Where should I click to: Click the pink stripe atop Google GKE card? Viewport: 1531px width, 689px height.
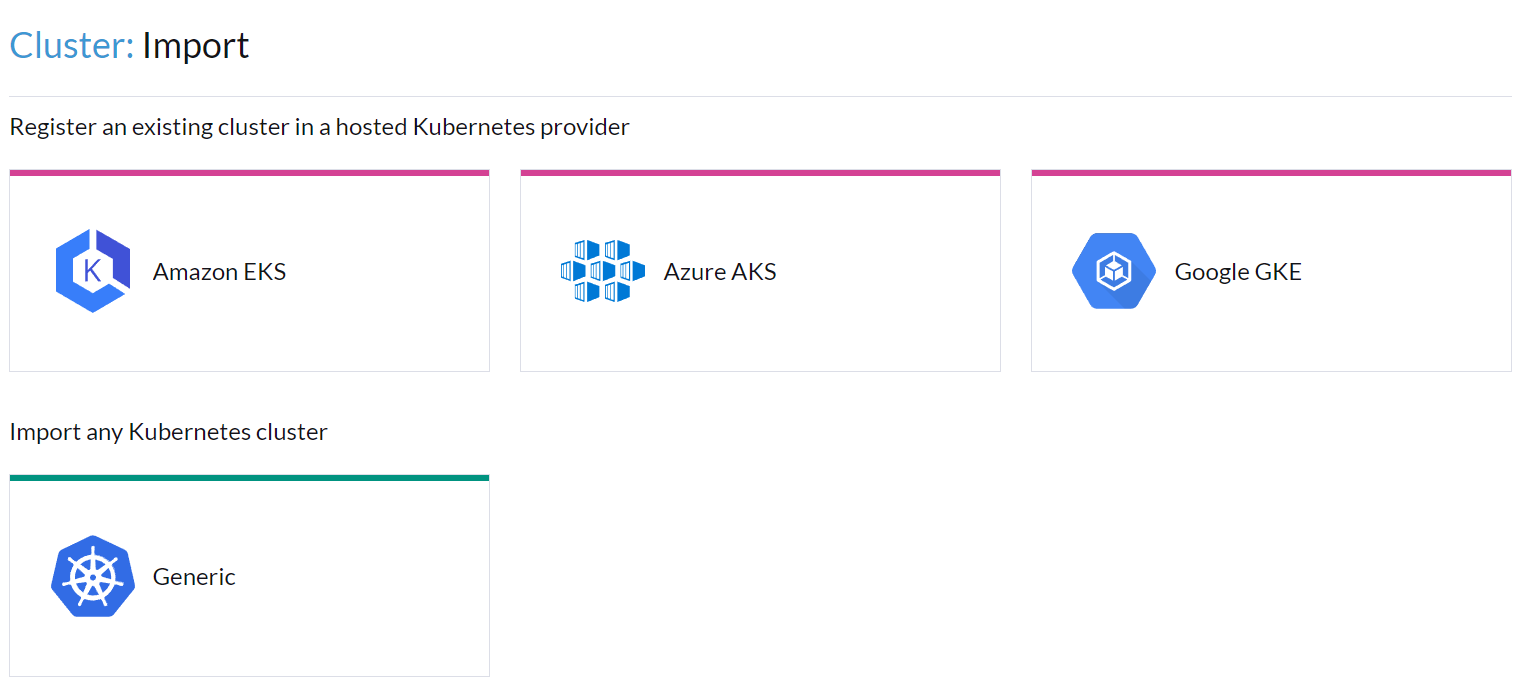(x=1271, y=172)
